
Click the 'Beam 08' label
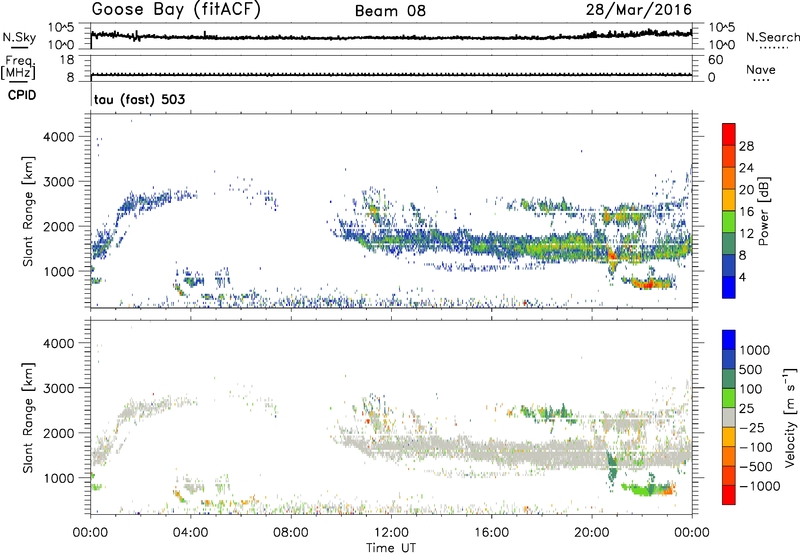point(390,11)
